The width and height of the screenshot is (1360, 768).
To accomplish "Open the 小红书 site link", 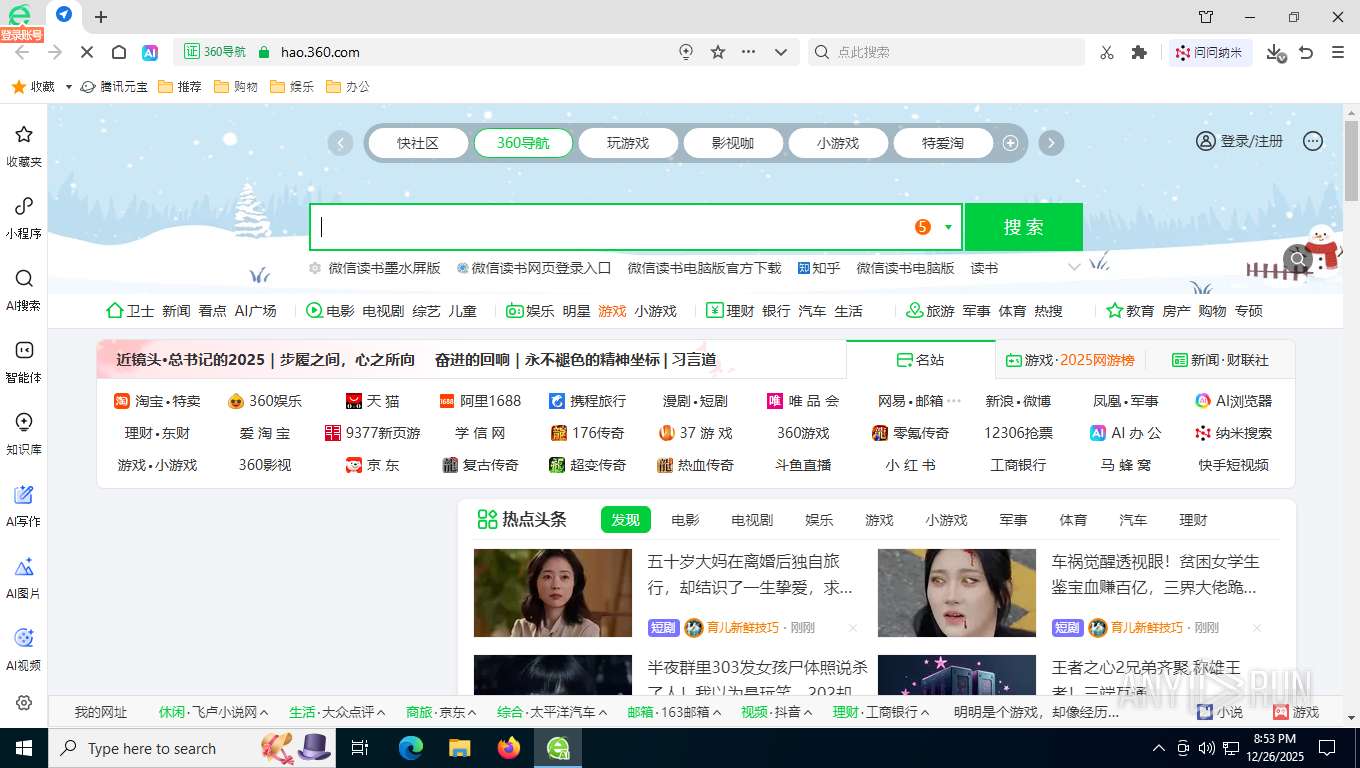I will 910,465.
